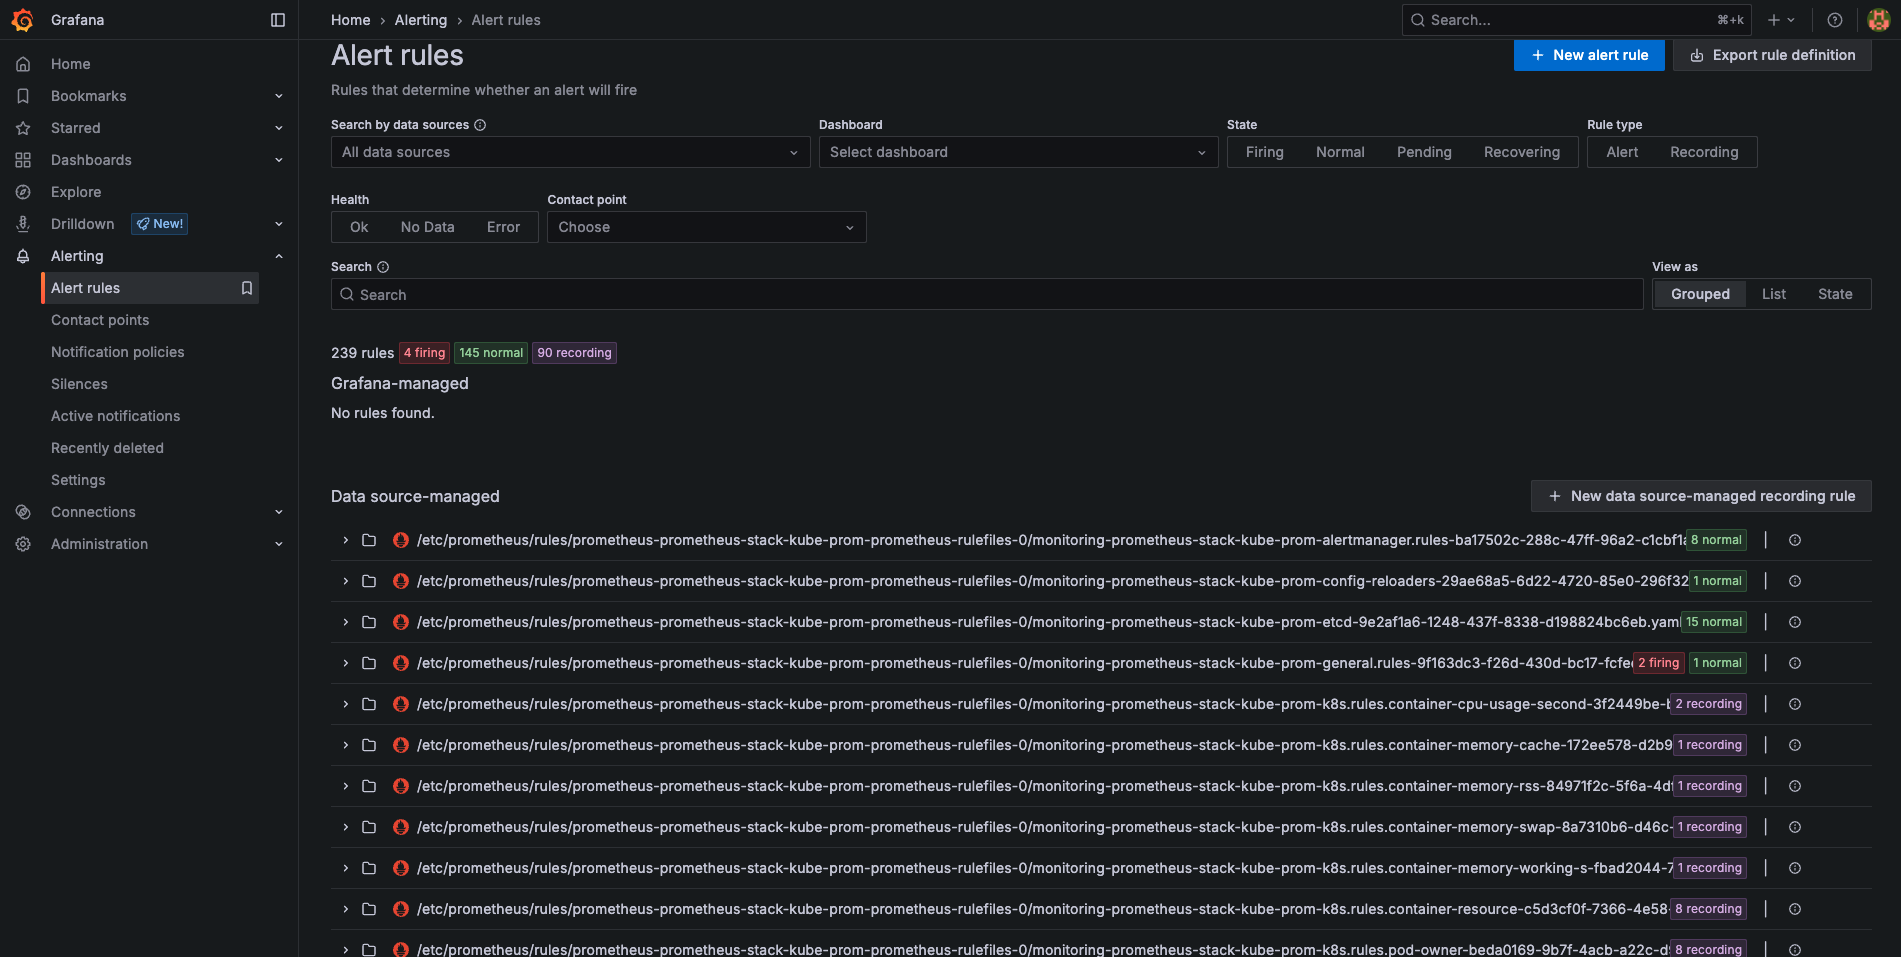Screen dimensions: 1901x957
Task: Click the top global Search box
Action: (1578, 20)
